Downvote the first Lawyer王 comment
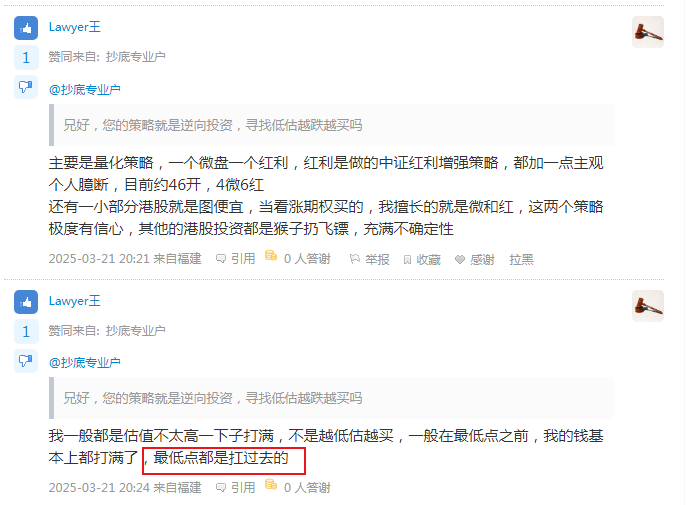Image resolution: width=693 pixels, height=505 pixels. tap(26, 87)
